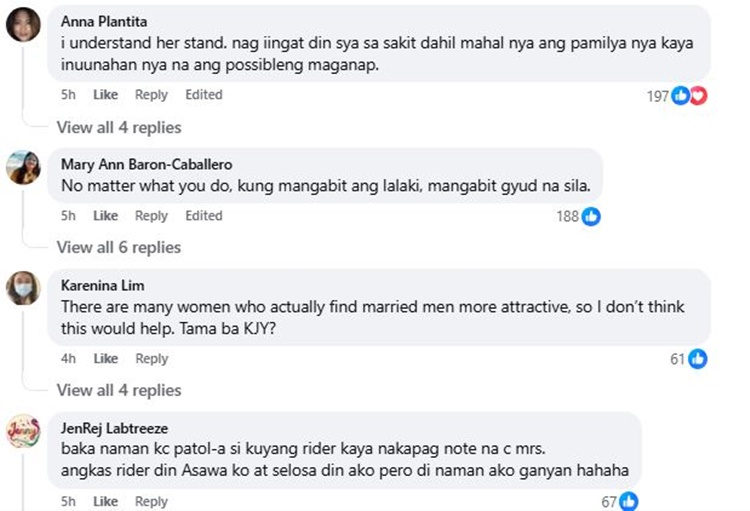The height and width of the screenshot is (511, 750).
Task: Open Anna Plantita's profile picture
Action: pos(23,25)
